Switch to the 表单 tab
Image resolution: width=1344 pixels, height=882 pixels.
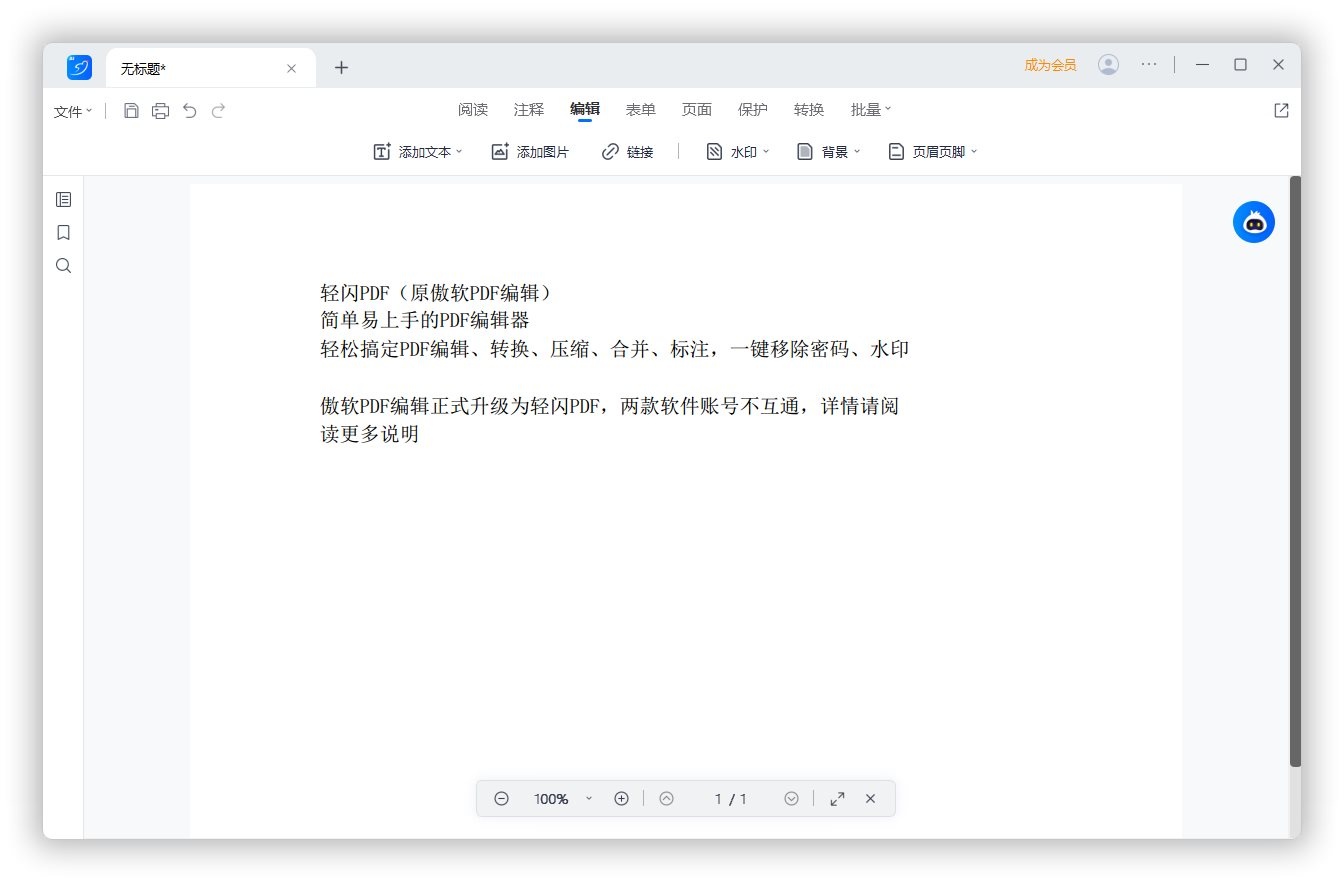click(641, 110)
